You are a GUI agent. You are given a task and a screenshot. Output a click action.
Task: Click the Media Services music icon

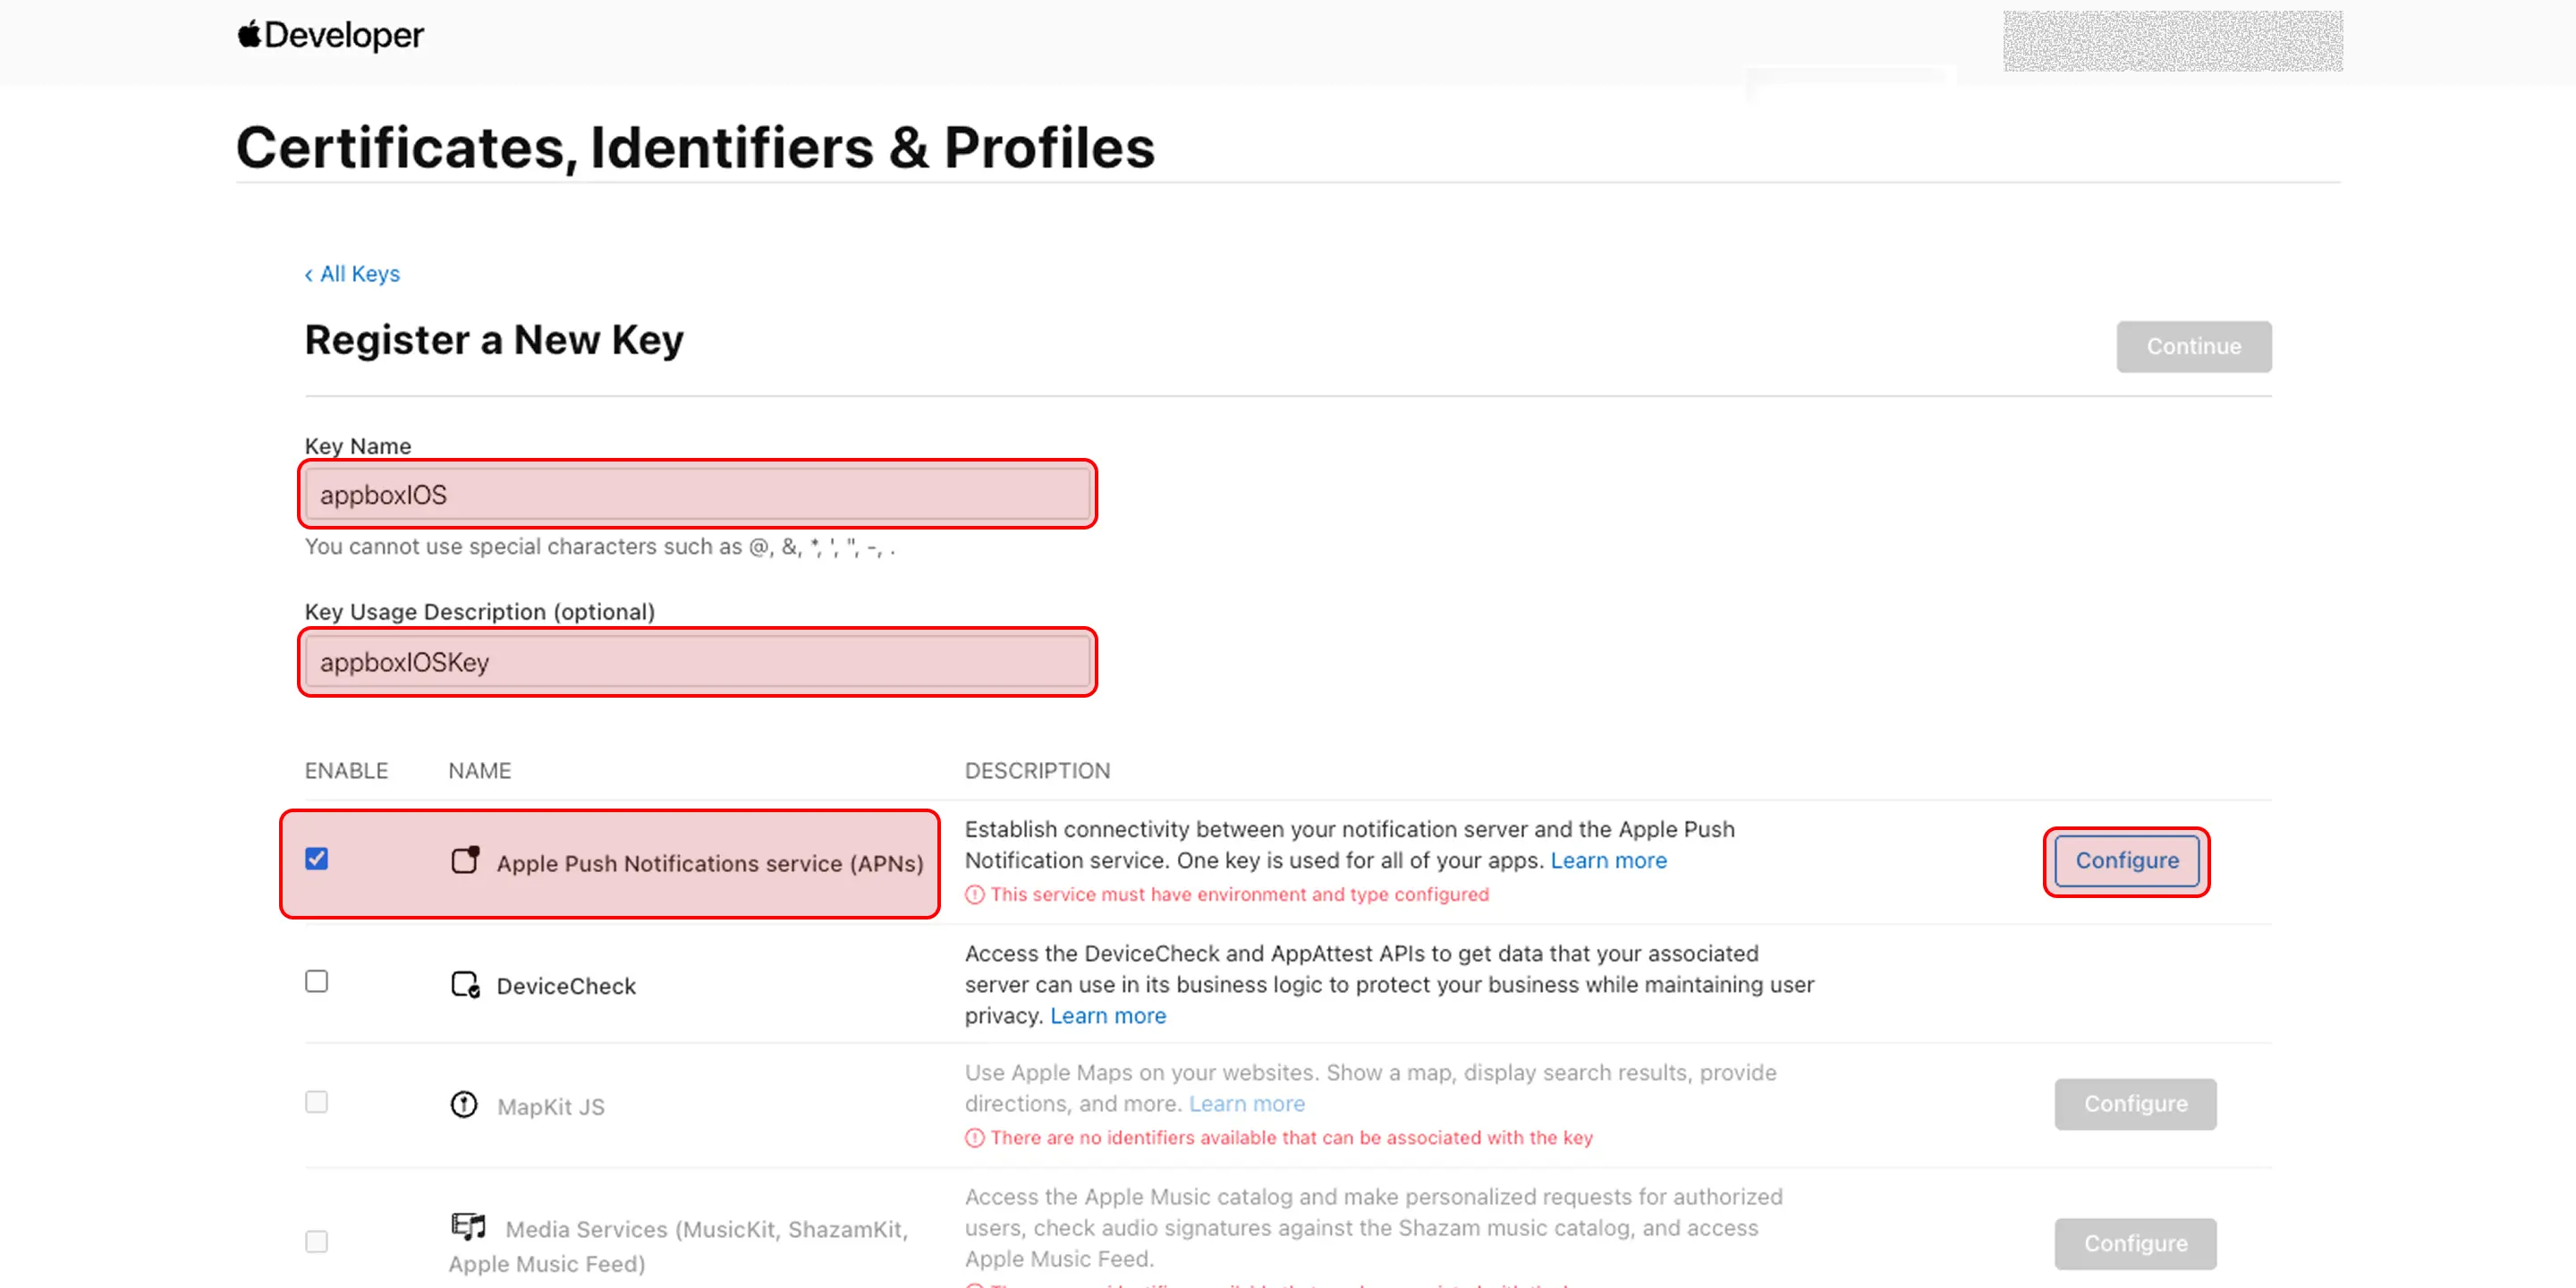tap(468, 1226)
